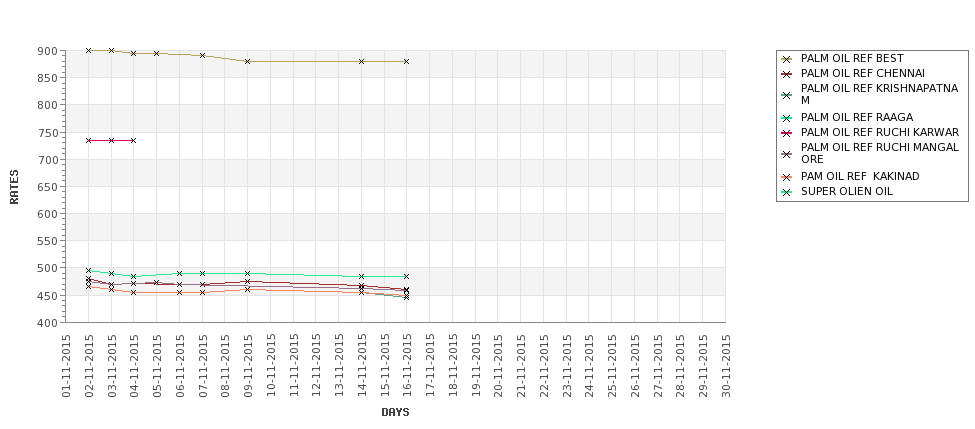975x429 pixels.
Task: Click the pink RUCHI KARWAR point on 02-11-2015
Action: pyautogui.click(x=88, y=141)
